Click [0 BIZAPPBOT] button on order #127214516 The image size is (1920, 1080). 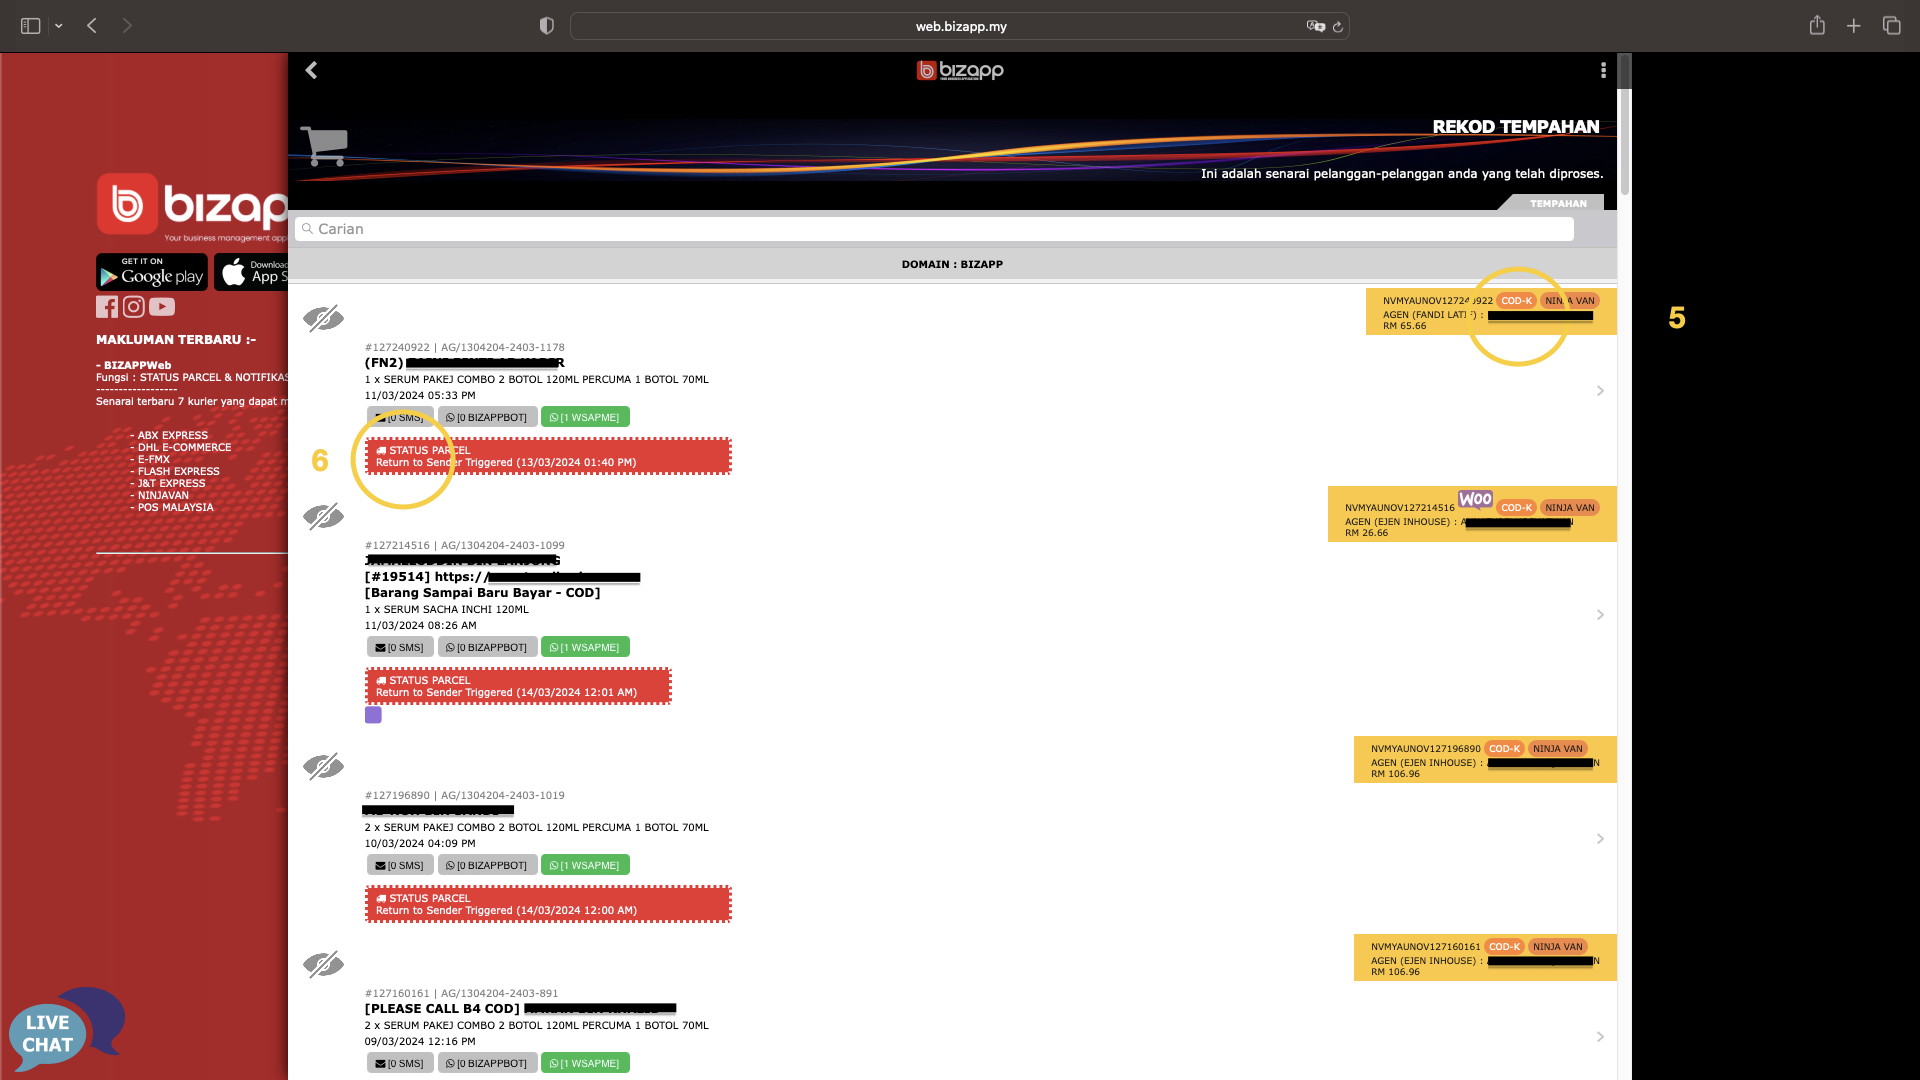pyautogui.click(x=487, y=647)
